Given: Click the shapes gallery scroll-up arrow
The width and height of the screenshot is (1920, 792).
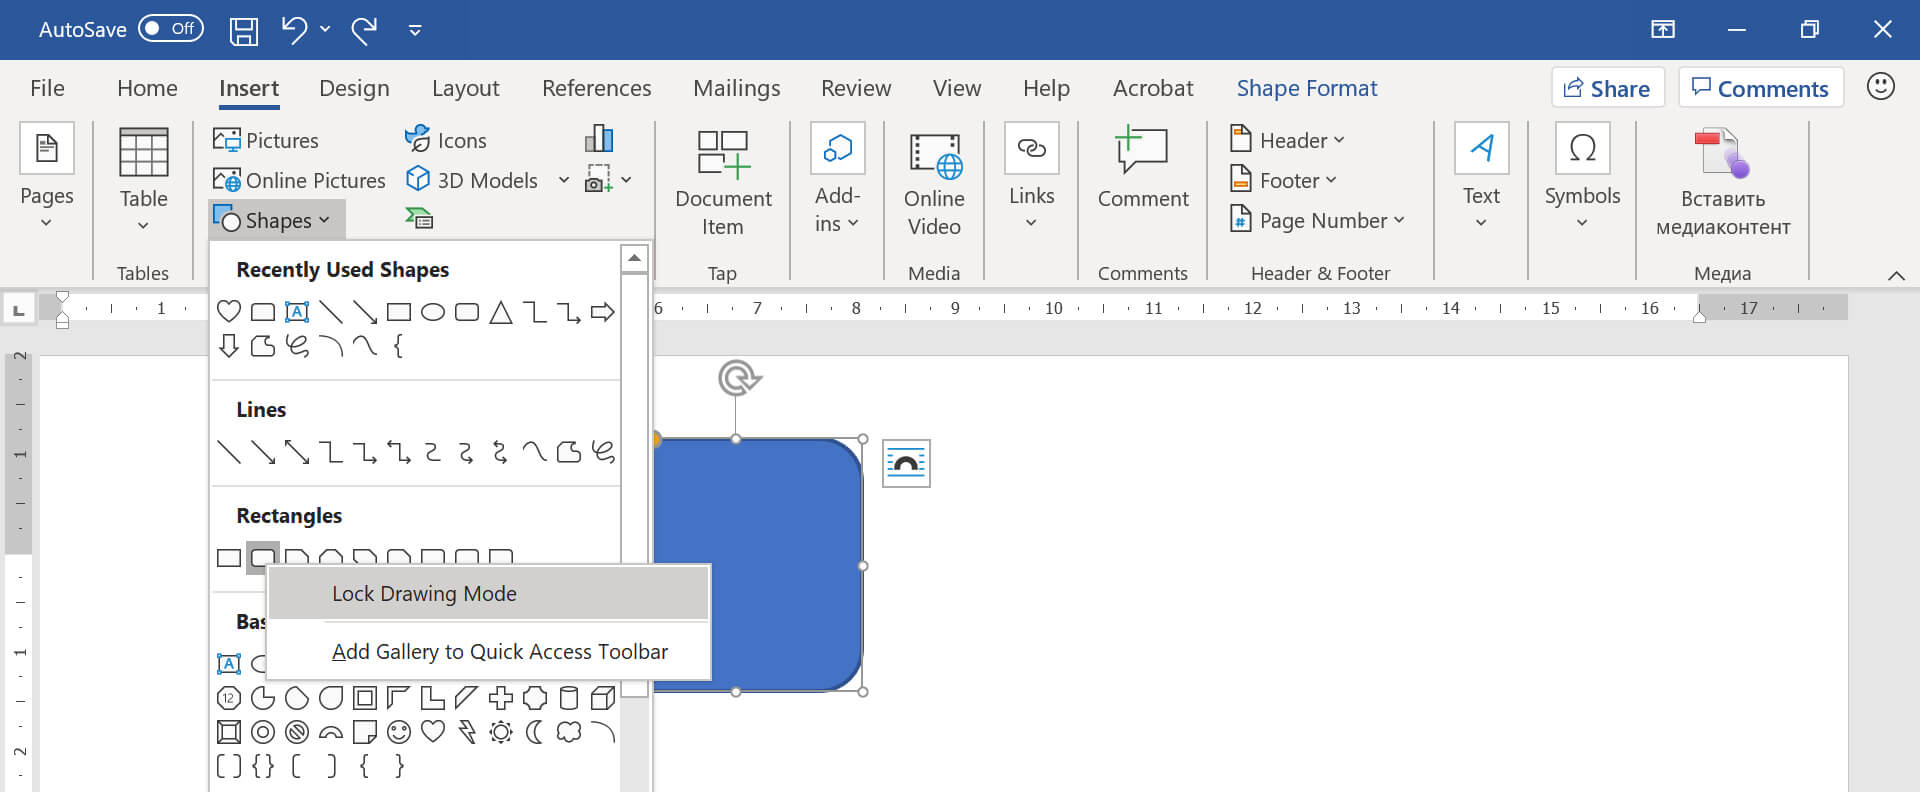Looking at the screenshot, I should (634, 259).
